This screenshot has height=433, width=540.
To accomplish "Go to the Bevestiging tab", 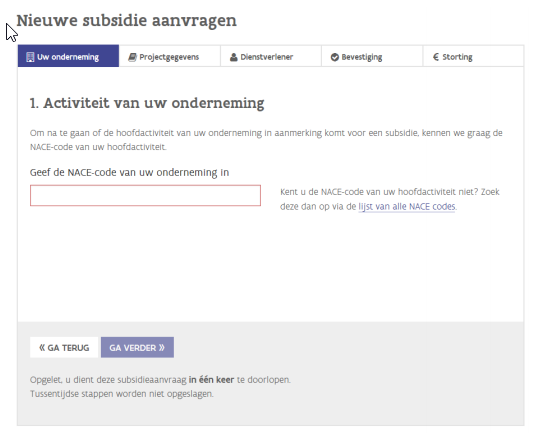I will [372, 56].
